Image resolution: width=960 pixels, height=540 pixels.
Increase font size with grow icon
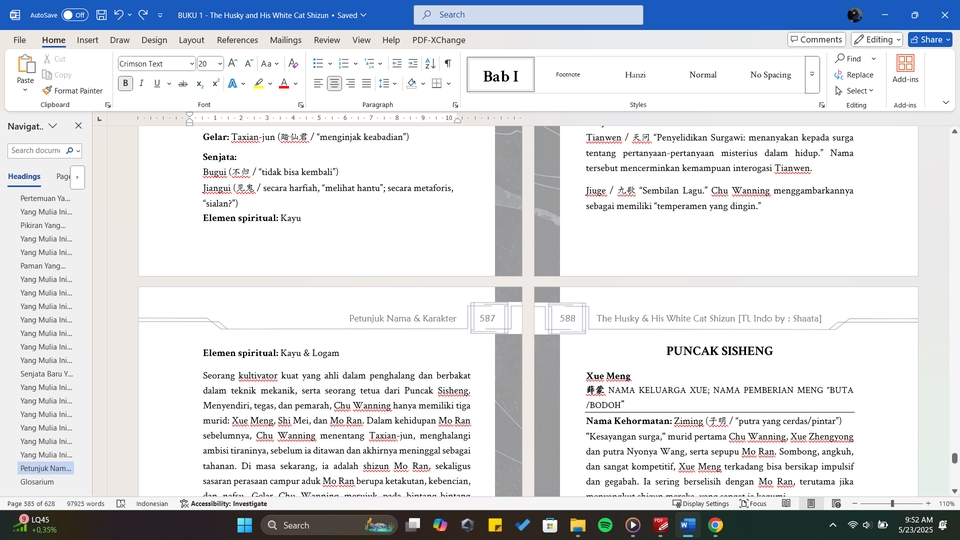233,63
